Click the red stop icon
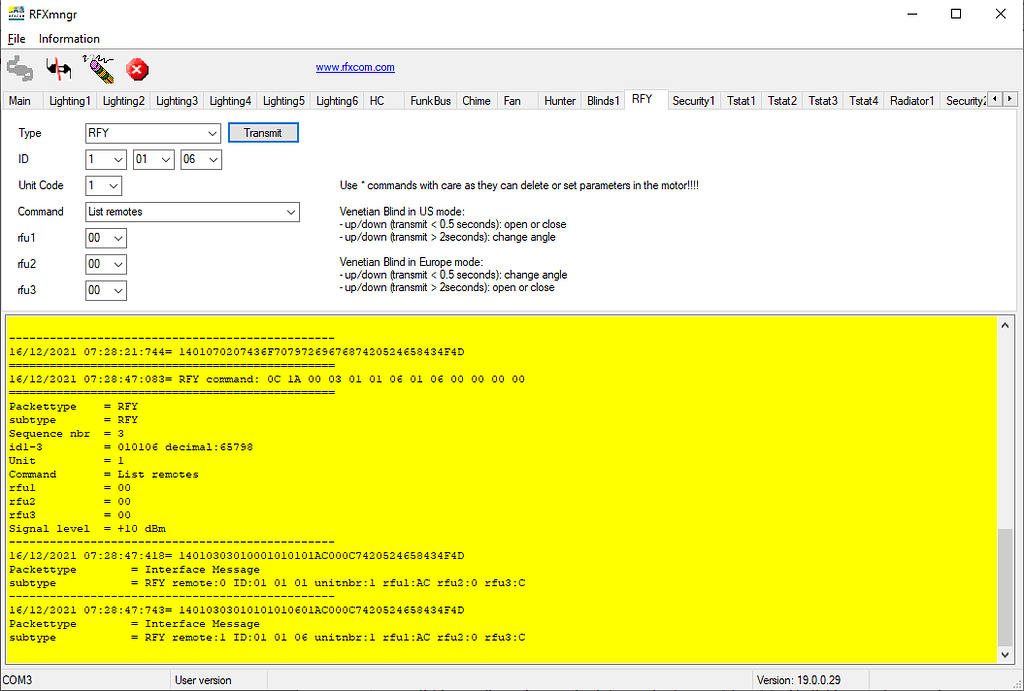This screenshot has width=1024, height=691. 138,69
